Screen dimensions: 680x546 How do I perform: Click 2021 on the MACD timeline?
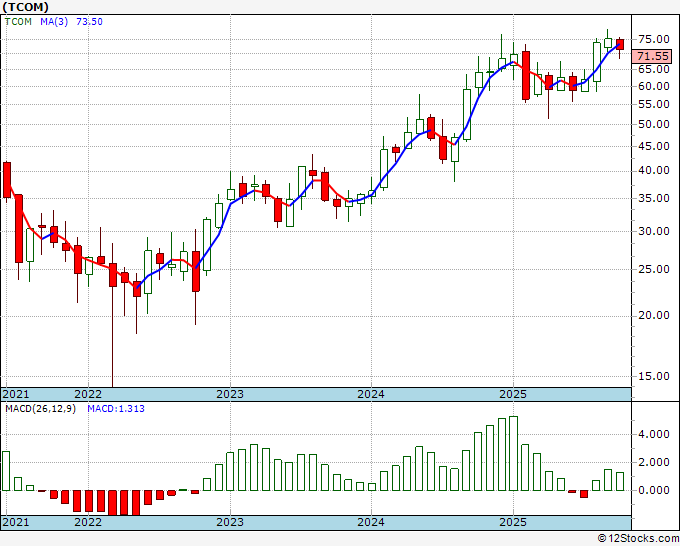click(x=16, y=522)
